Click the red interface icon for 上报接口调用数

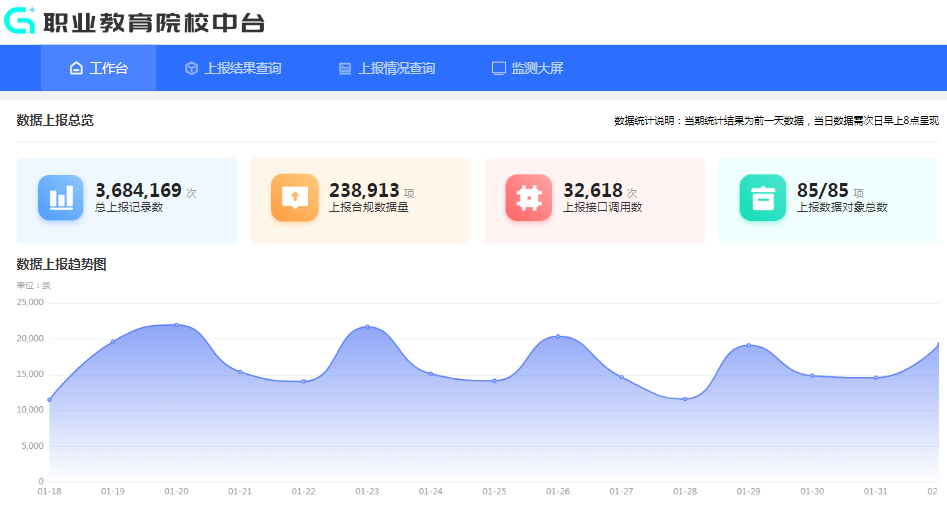click(x=528, y=198)
